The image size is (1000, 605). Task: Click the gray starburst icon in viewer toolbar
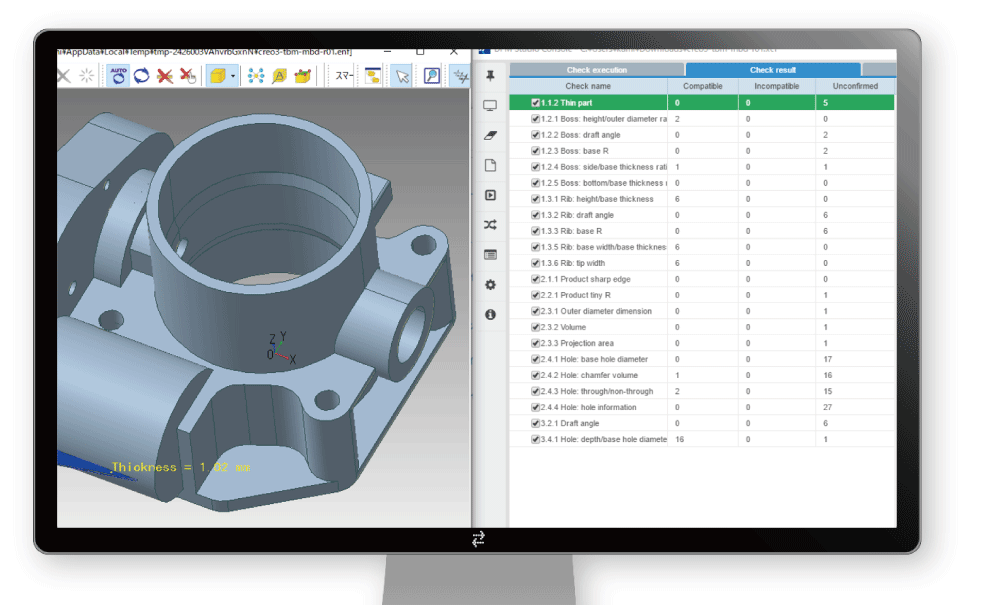coord(87,77)
